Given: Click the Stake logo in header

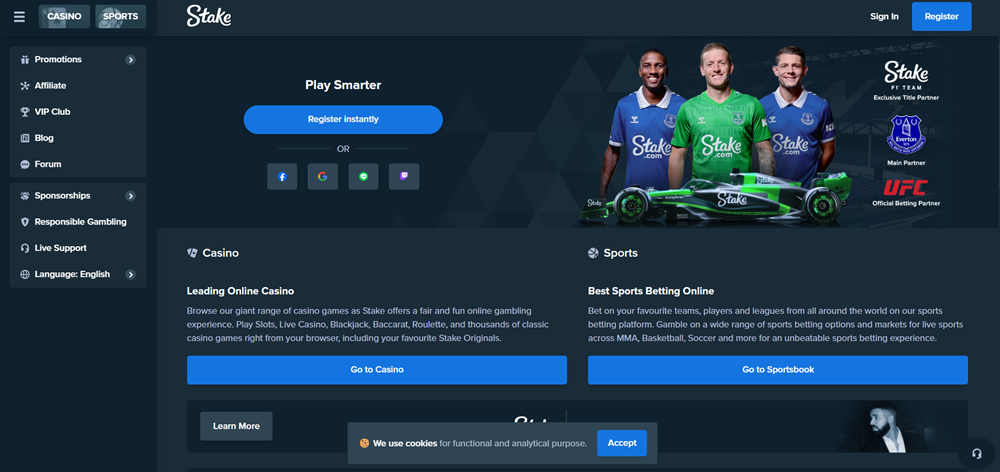Looking at the screenshot, I should (x=209, y=16).
